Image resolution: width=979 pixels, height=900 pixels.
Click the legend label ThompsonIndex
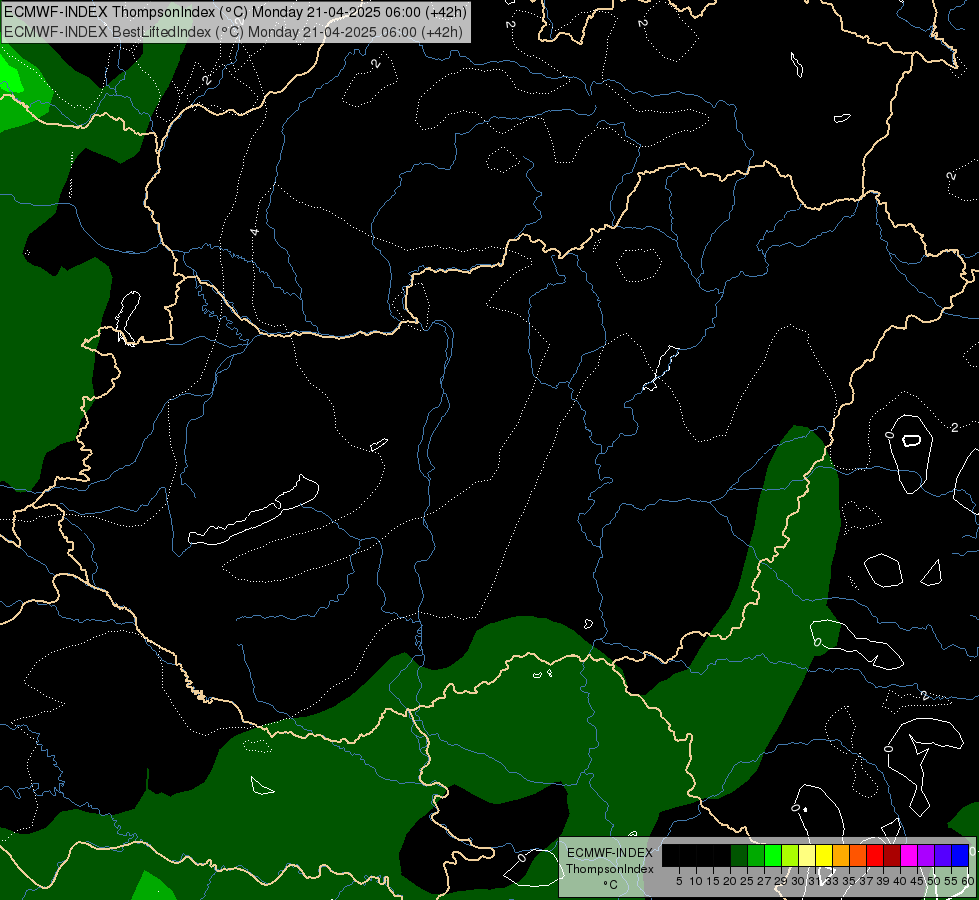click(x=609, y=869)
